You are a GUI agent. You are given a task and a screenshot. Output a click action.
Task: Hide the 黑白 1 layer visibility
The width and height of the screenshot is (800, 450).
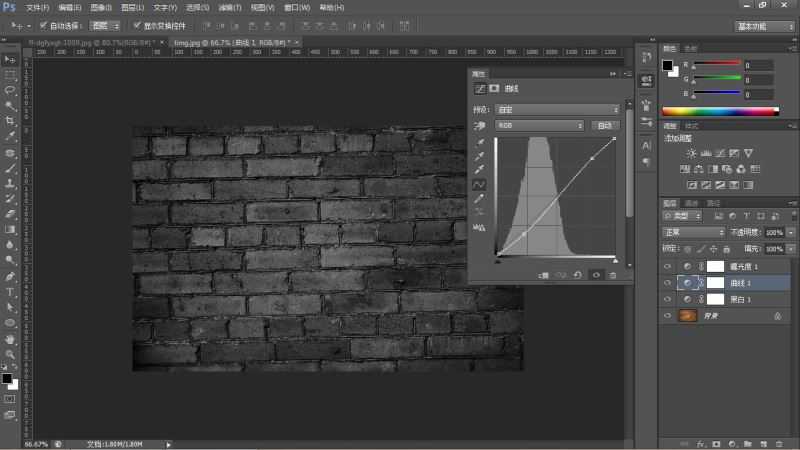click(x=668, y=299)
